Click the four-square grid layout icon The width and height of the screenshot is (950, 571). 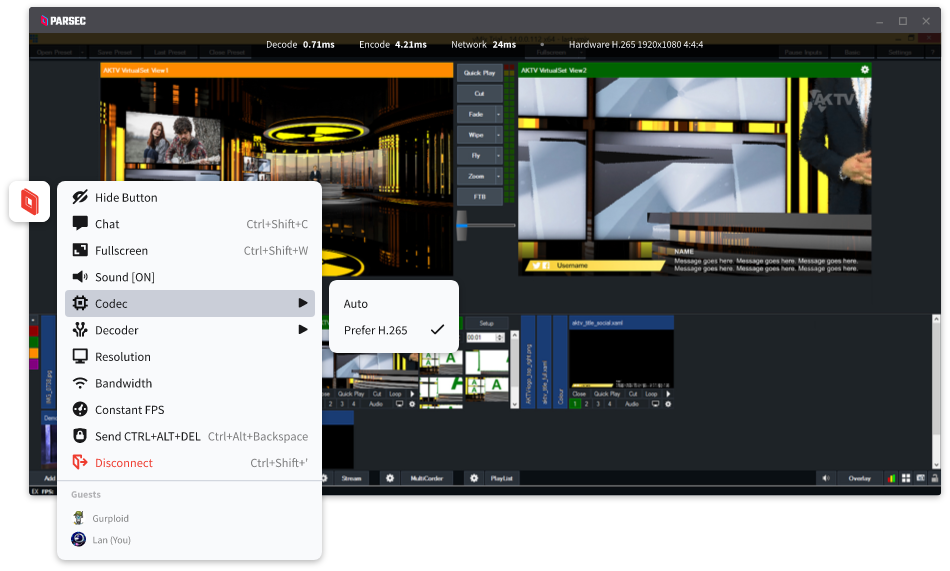(906, 478)
